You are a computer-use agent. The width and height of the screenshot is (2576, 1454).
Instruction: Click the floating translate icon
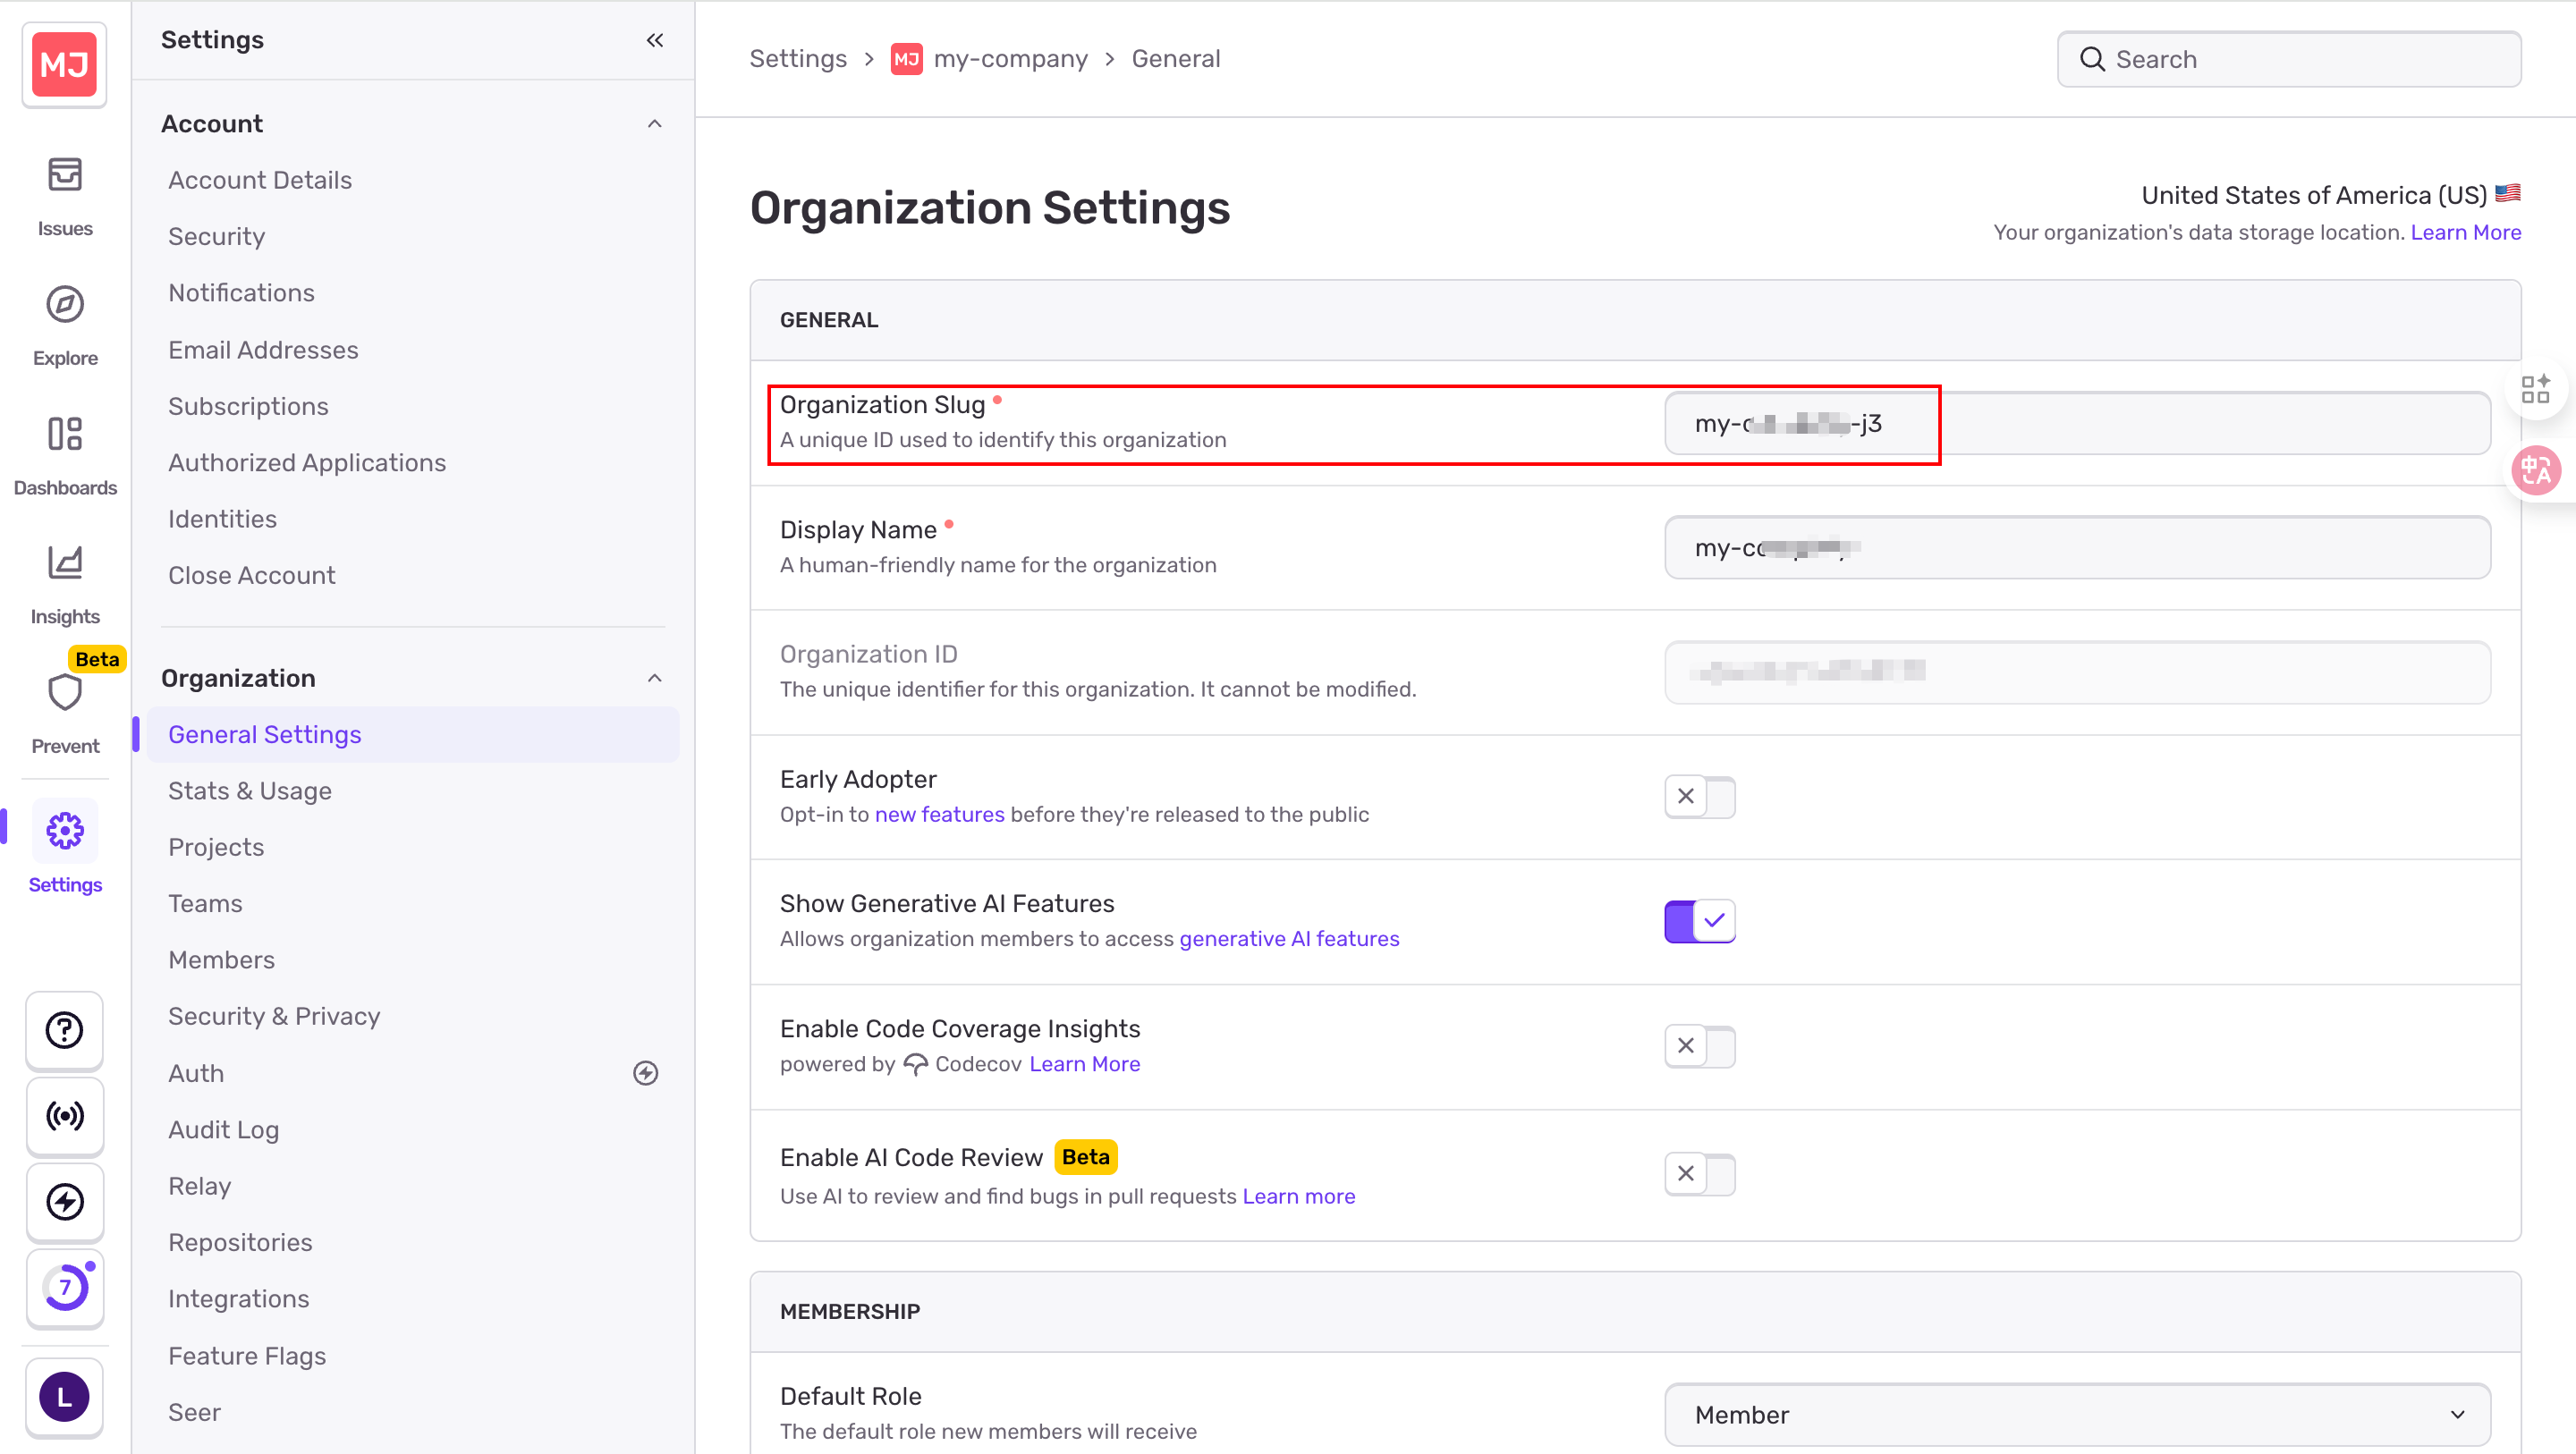2535,470
